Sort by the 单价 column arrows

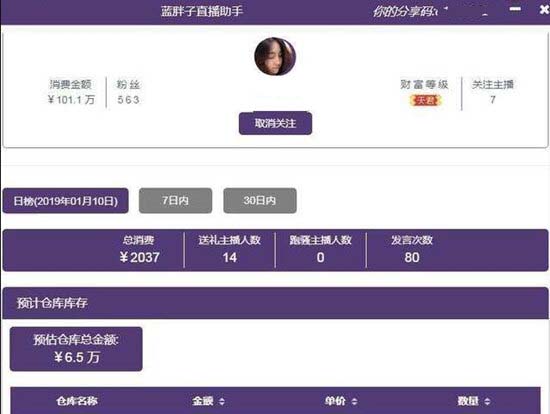coord(354,401)
